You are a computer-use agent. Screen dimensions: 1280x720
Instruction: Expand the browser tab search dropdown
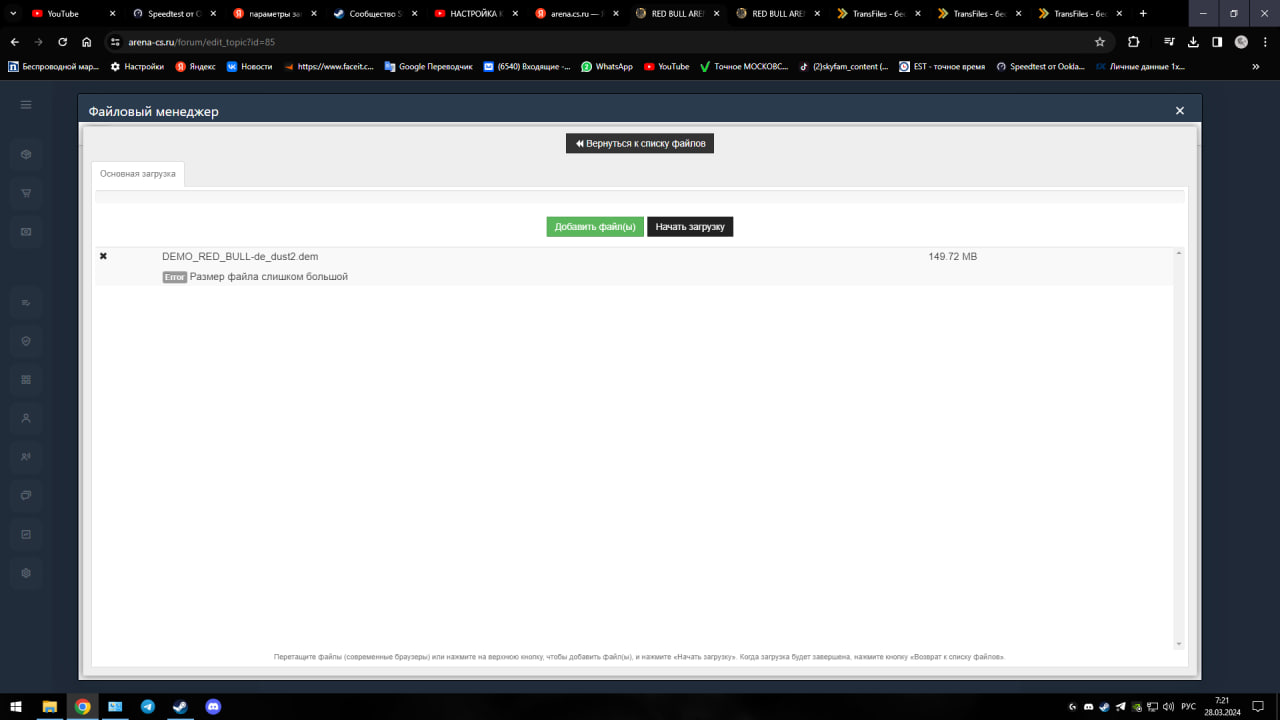tap(13, 14)
